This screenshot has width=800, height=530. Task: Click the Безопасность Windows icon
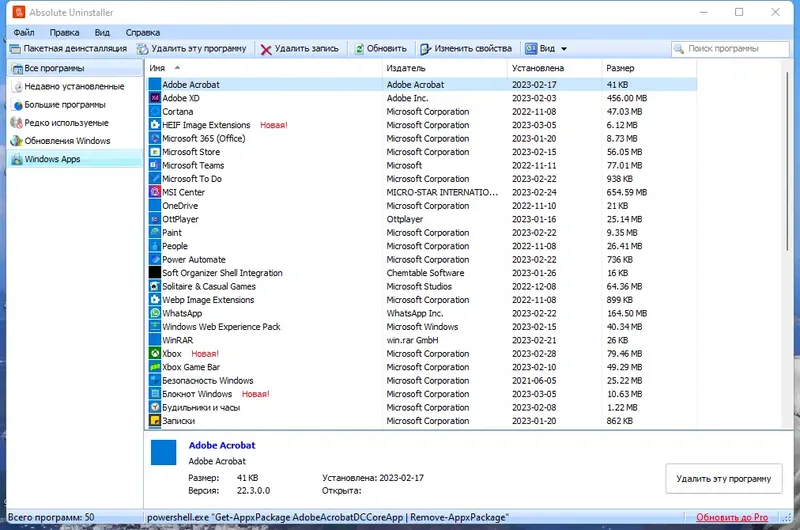coord(155,381)
